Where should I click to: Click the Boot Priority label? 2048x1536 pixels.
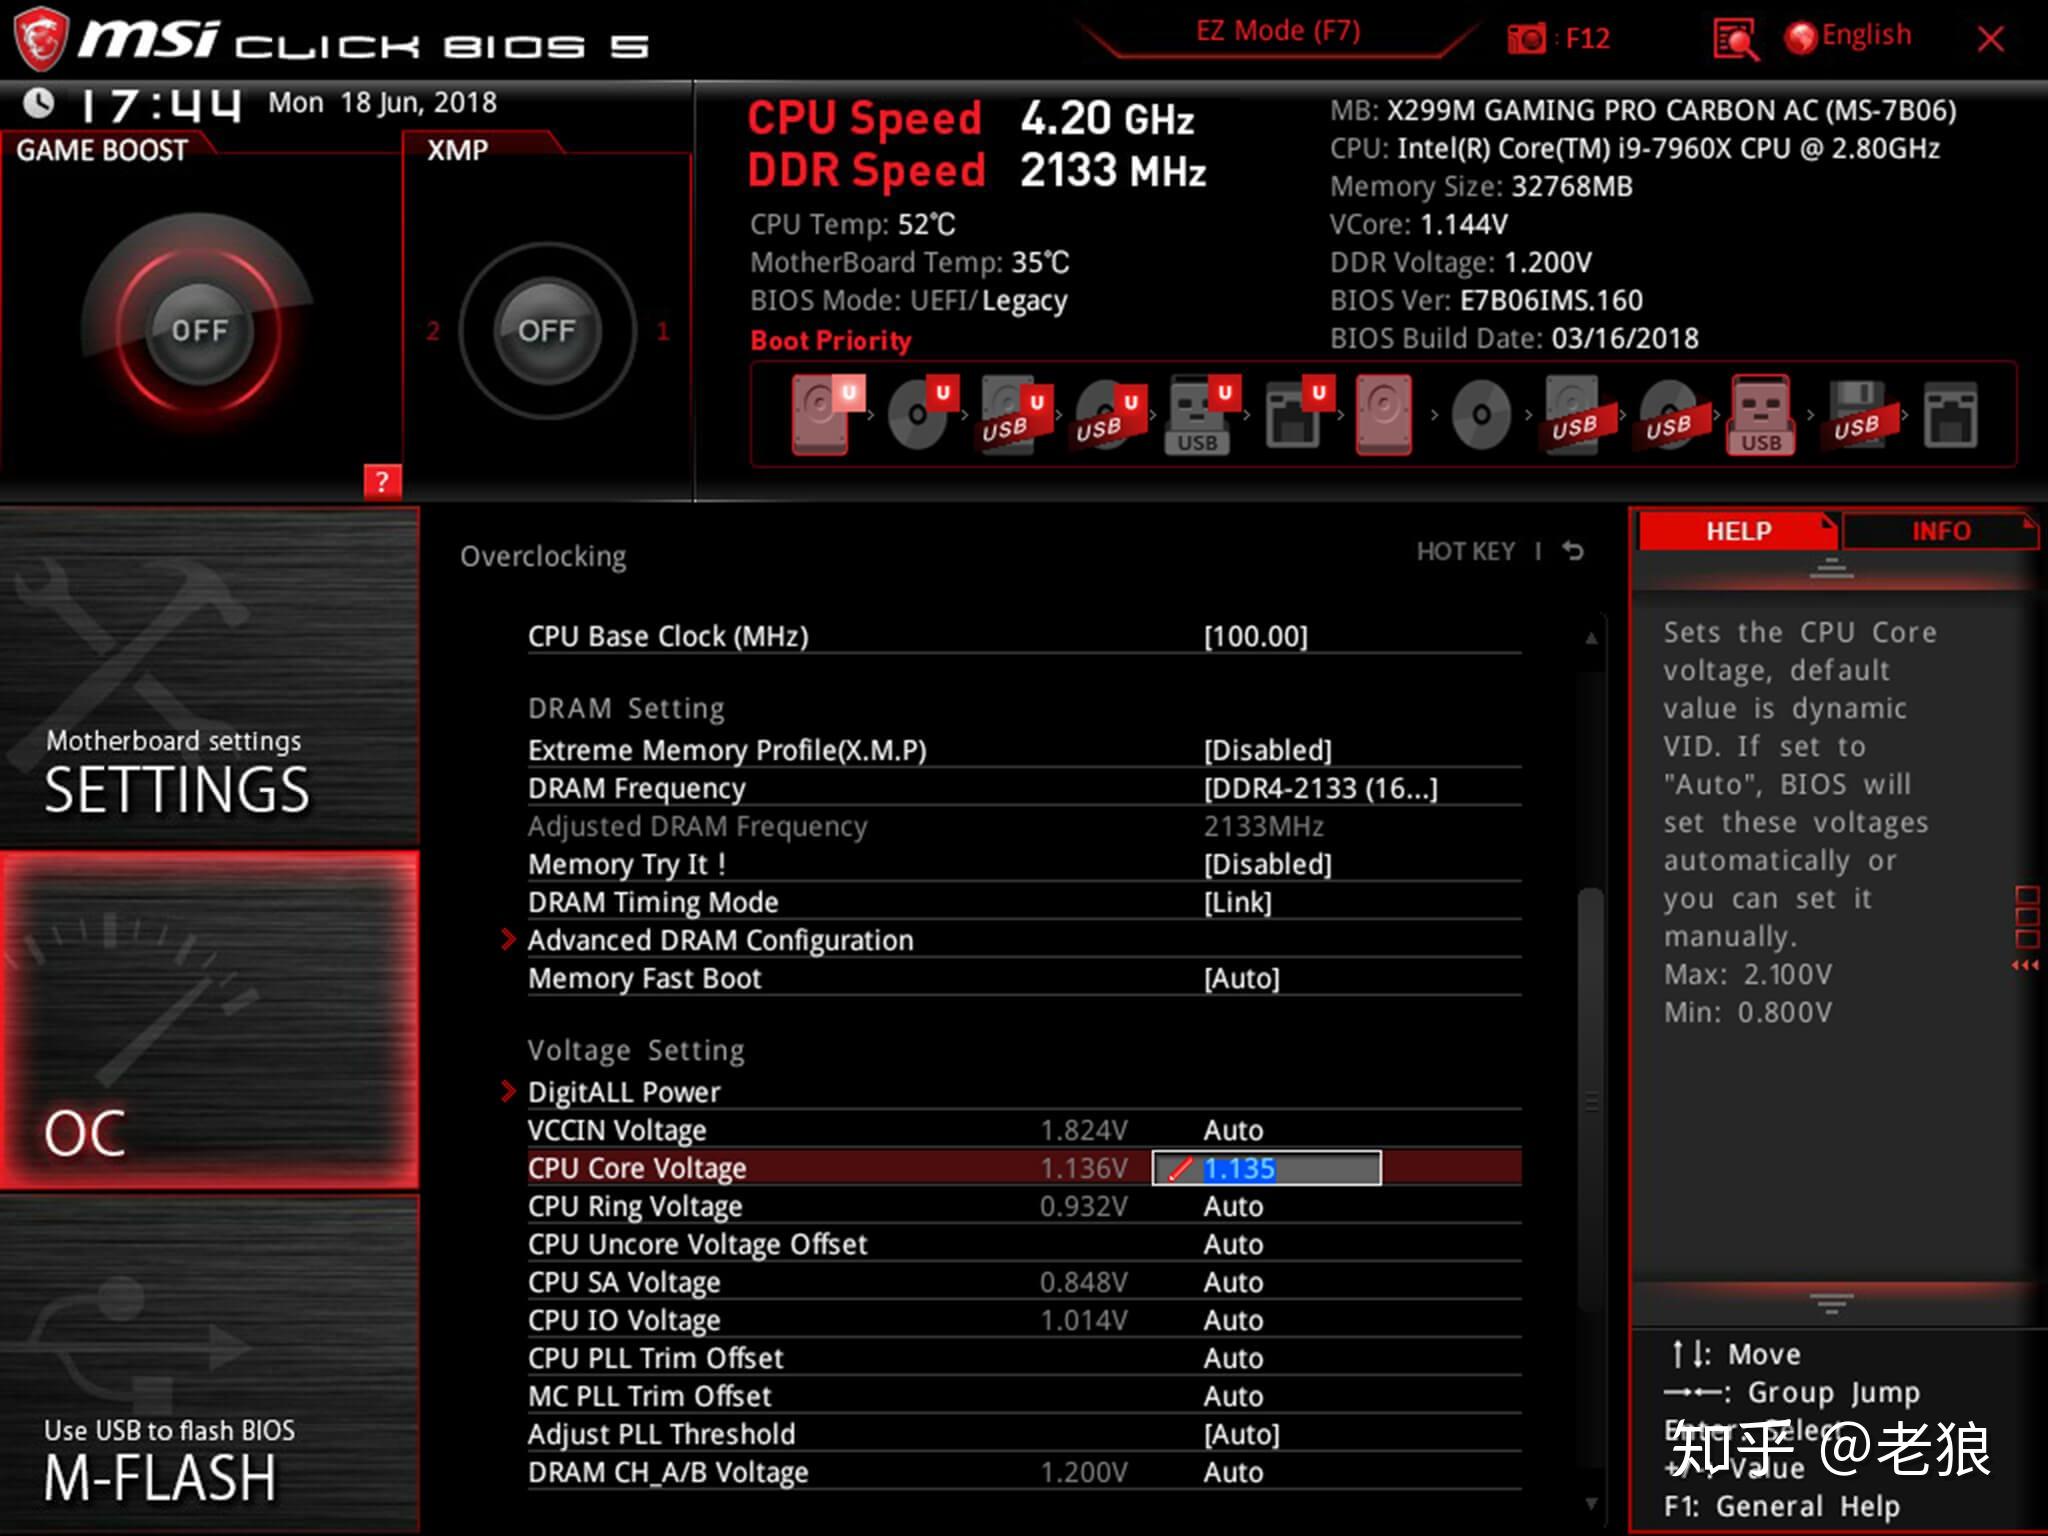[831, 340]
